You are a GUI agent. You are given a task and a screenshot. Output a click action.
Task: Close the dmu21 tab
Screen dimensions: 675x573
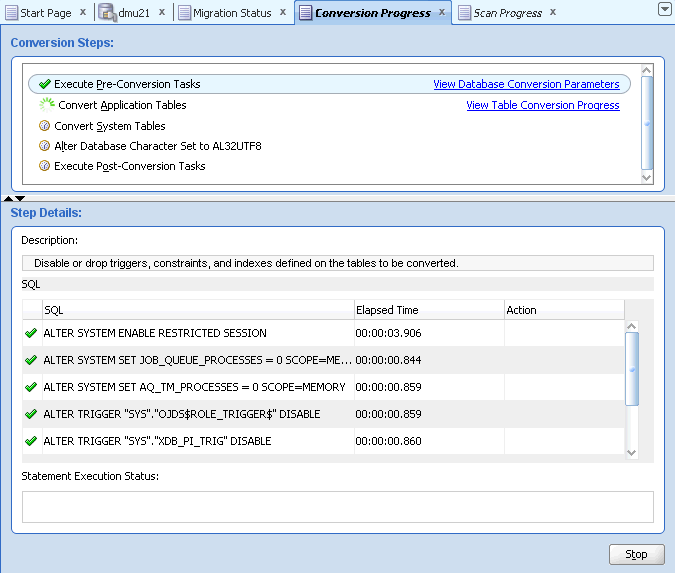point(162,12)
